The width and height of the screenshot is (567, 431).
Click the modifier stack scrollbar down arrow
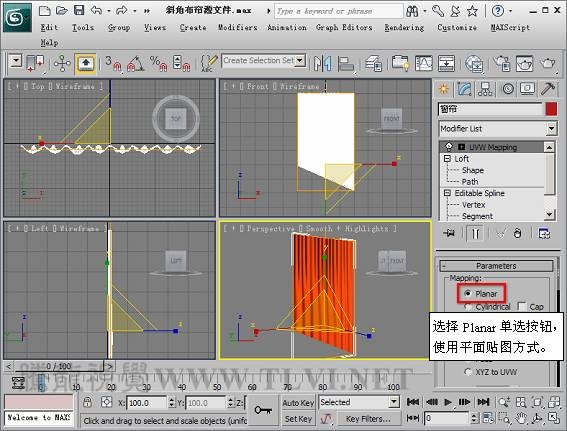[549, 214]
